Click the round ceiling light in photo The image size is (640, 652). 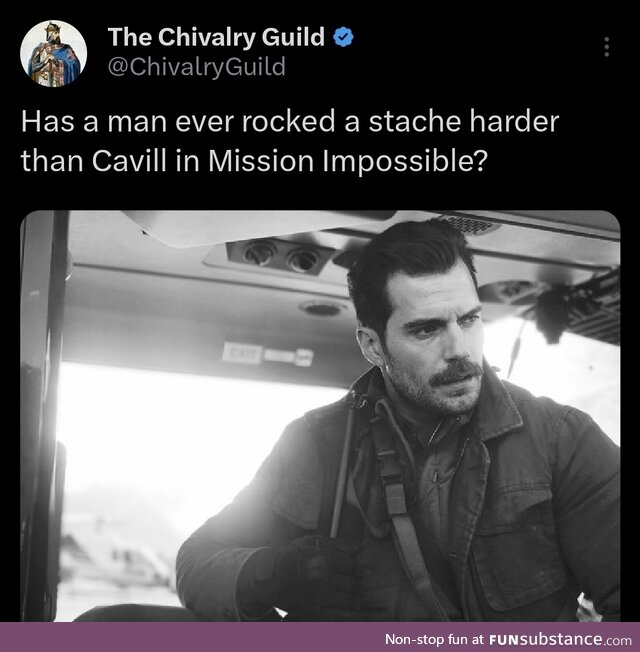(x=321, y=308)
